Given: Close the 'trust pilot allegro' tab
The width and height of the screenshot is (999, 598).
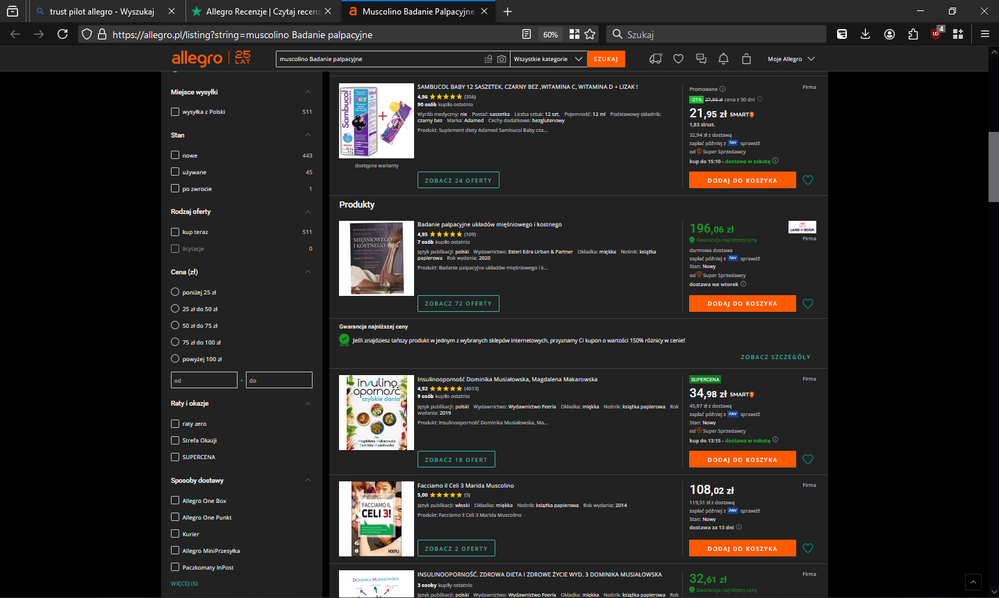Looking at the screenshot, I should (x=171, y=11).
